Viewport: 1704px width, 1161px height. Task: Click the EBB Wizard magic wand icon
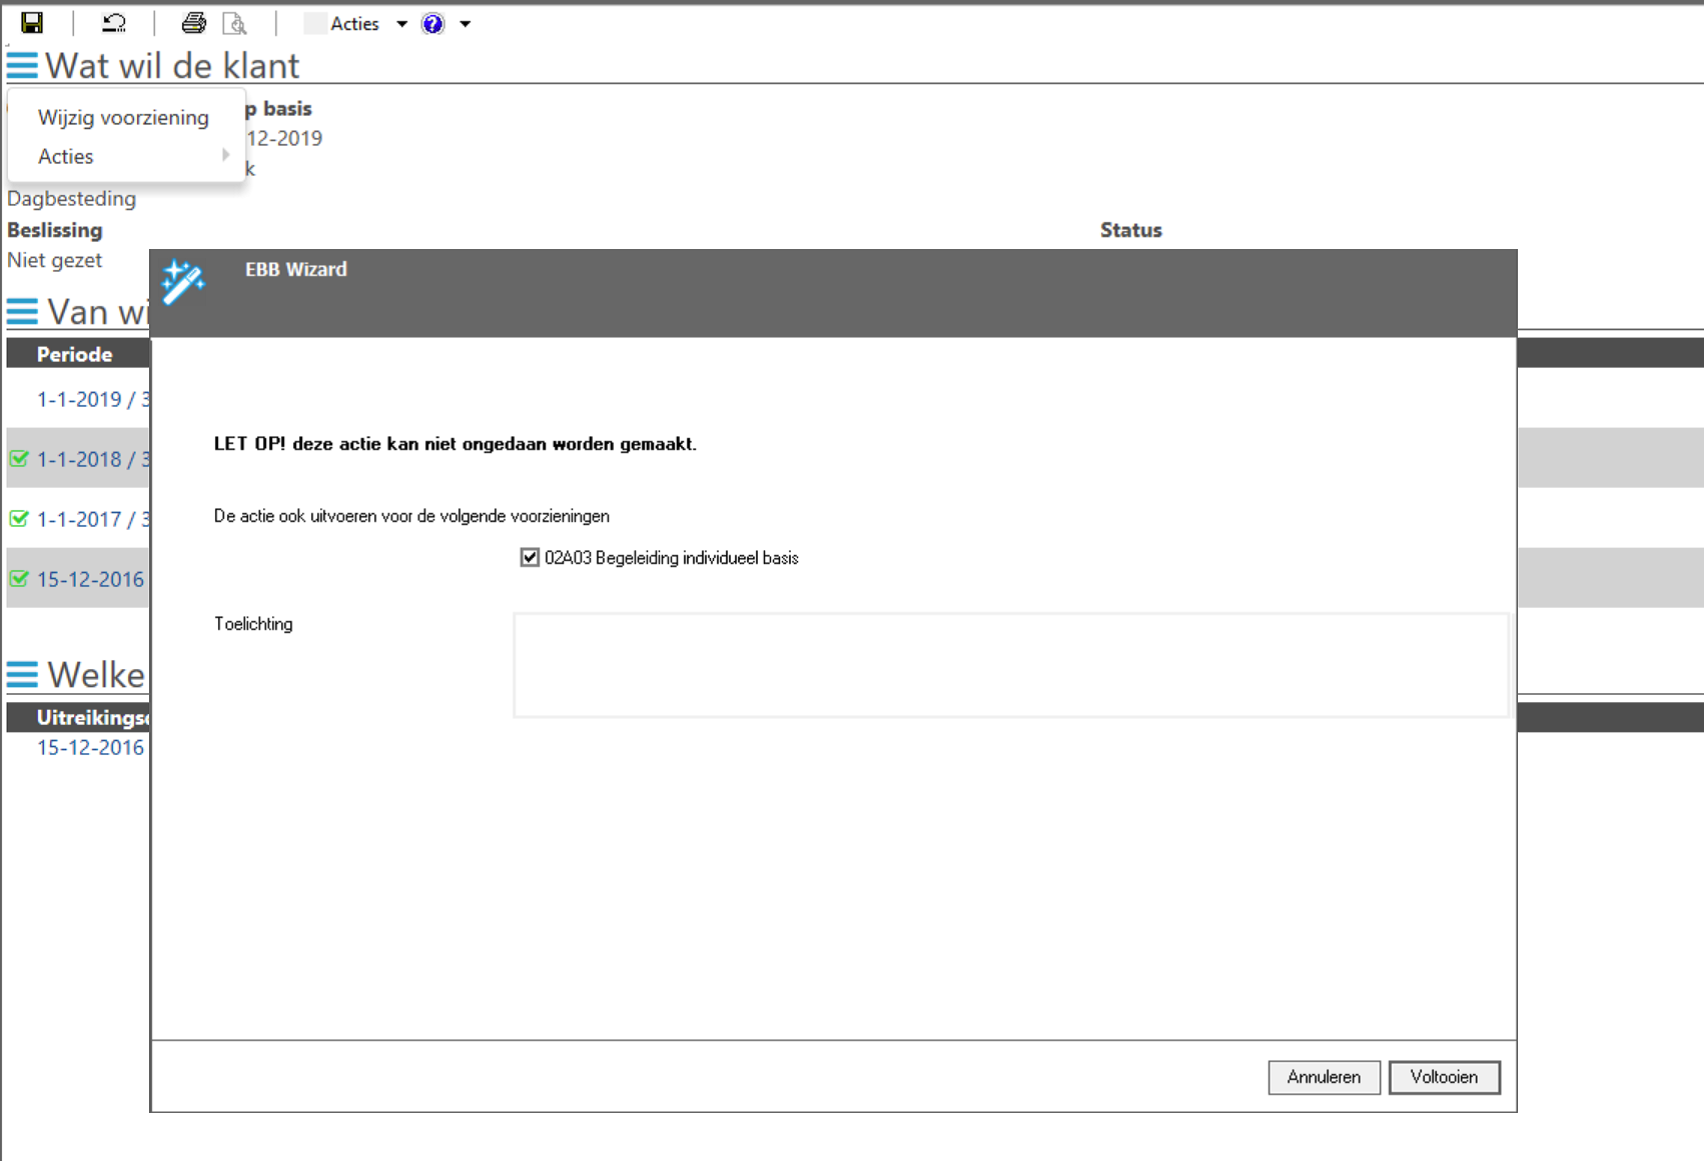183,281
